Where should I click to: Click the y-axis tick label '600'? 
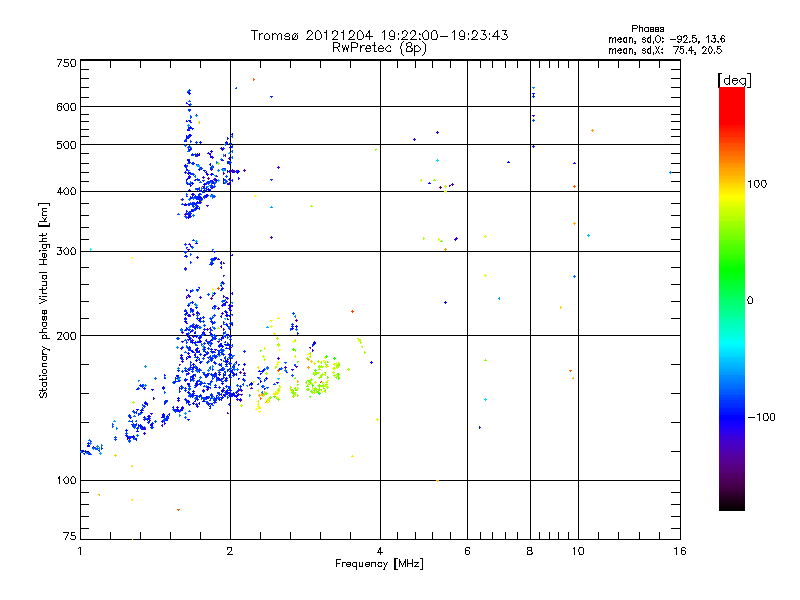(x=66, y=107)
